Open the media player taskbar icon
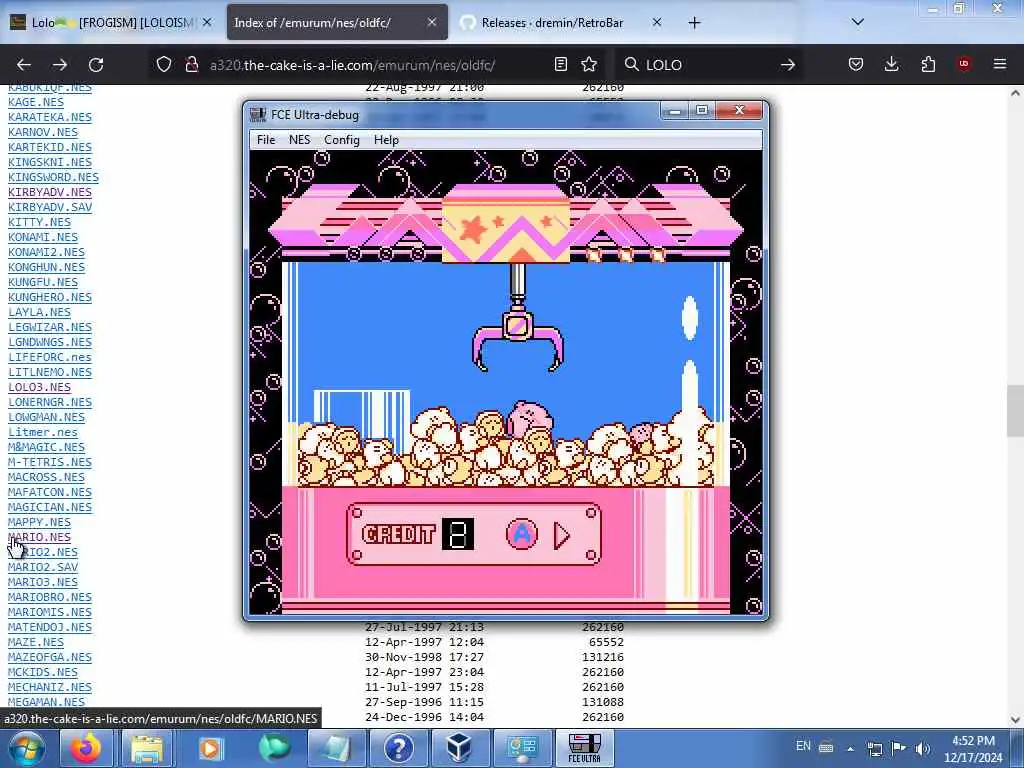 tap(210, 748)
